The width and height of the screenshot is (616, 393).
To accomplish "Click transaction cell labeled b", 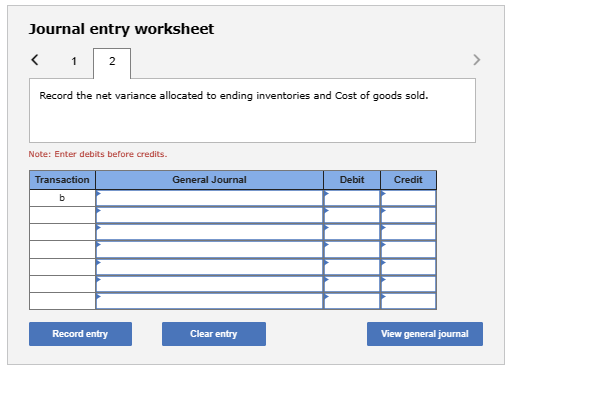I will click(62, 198).
